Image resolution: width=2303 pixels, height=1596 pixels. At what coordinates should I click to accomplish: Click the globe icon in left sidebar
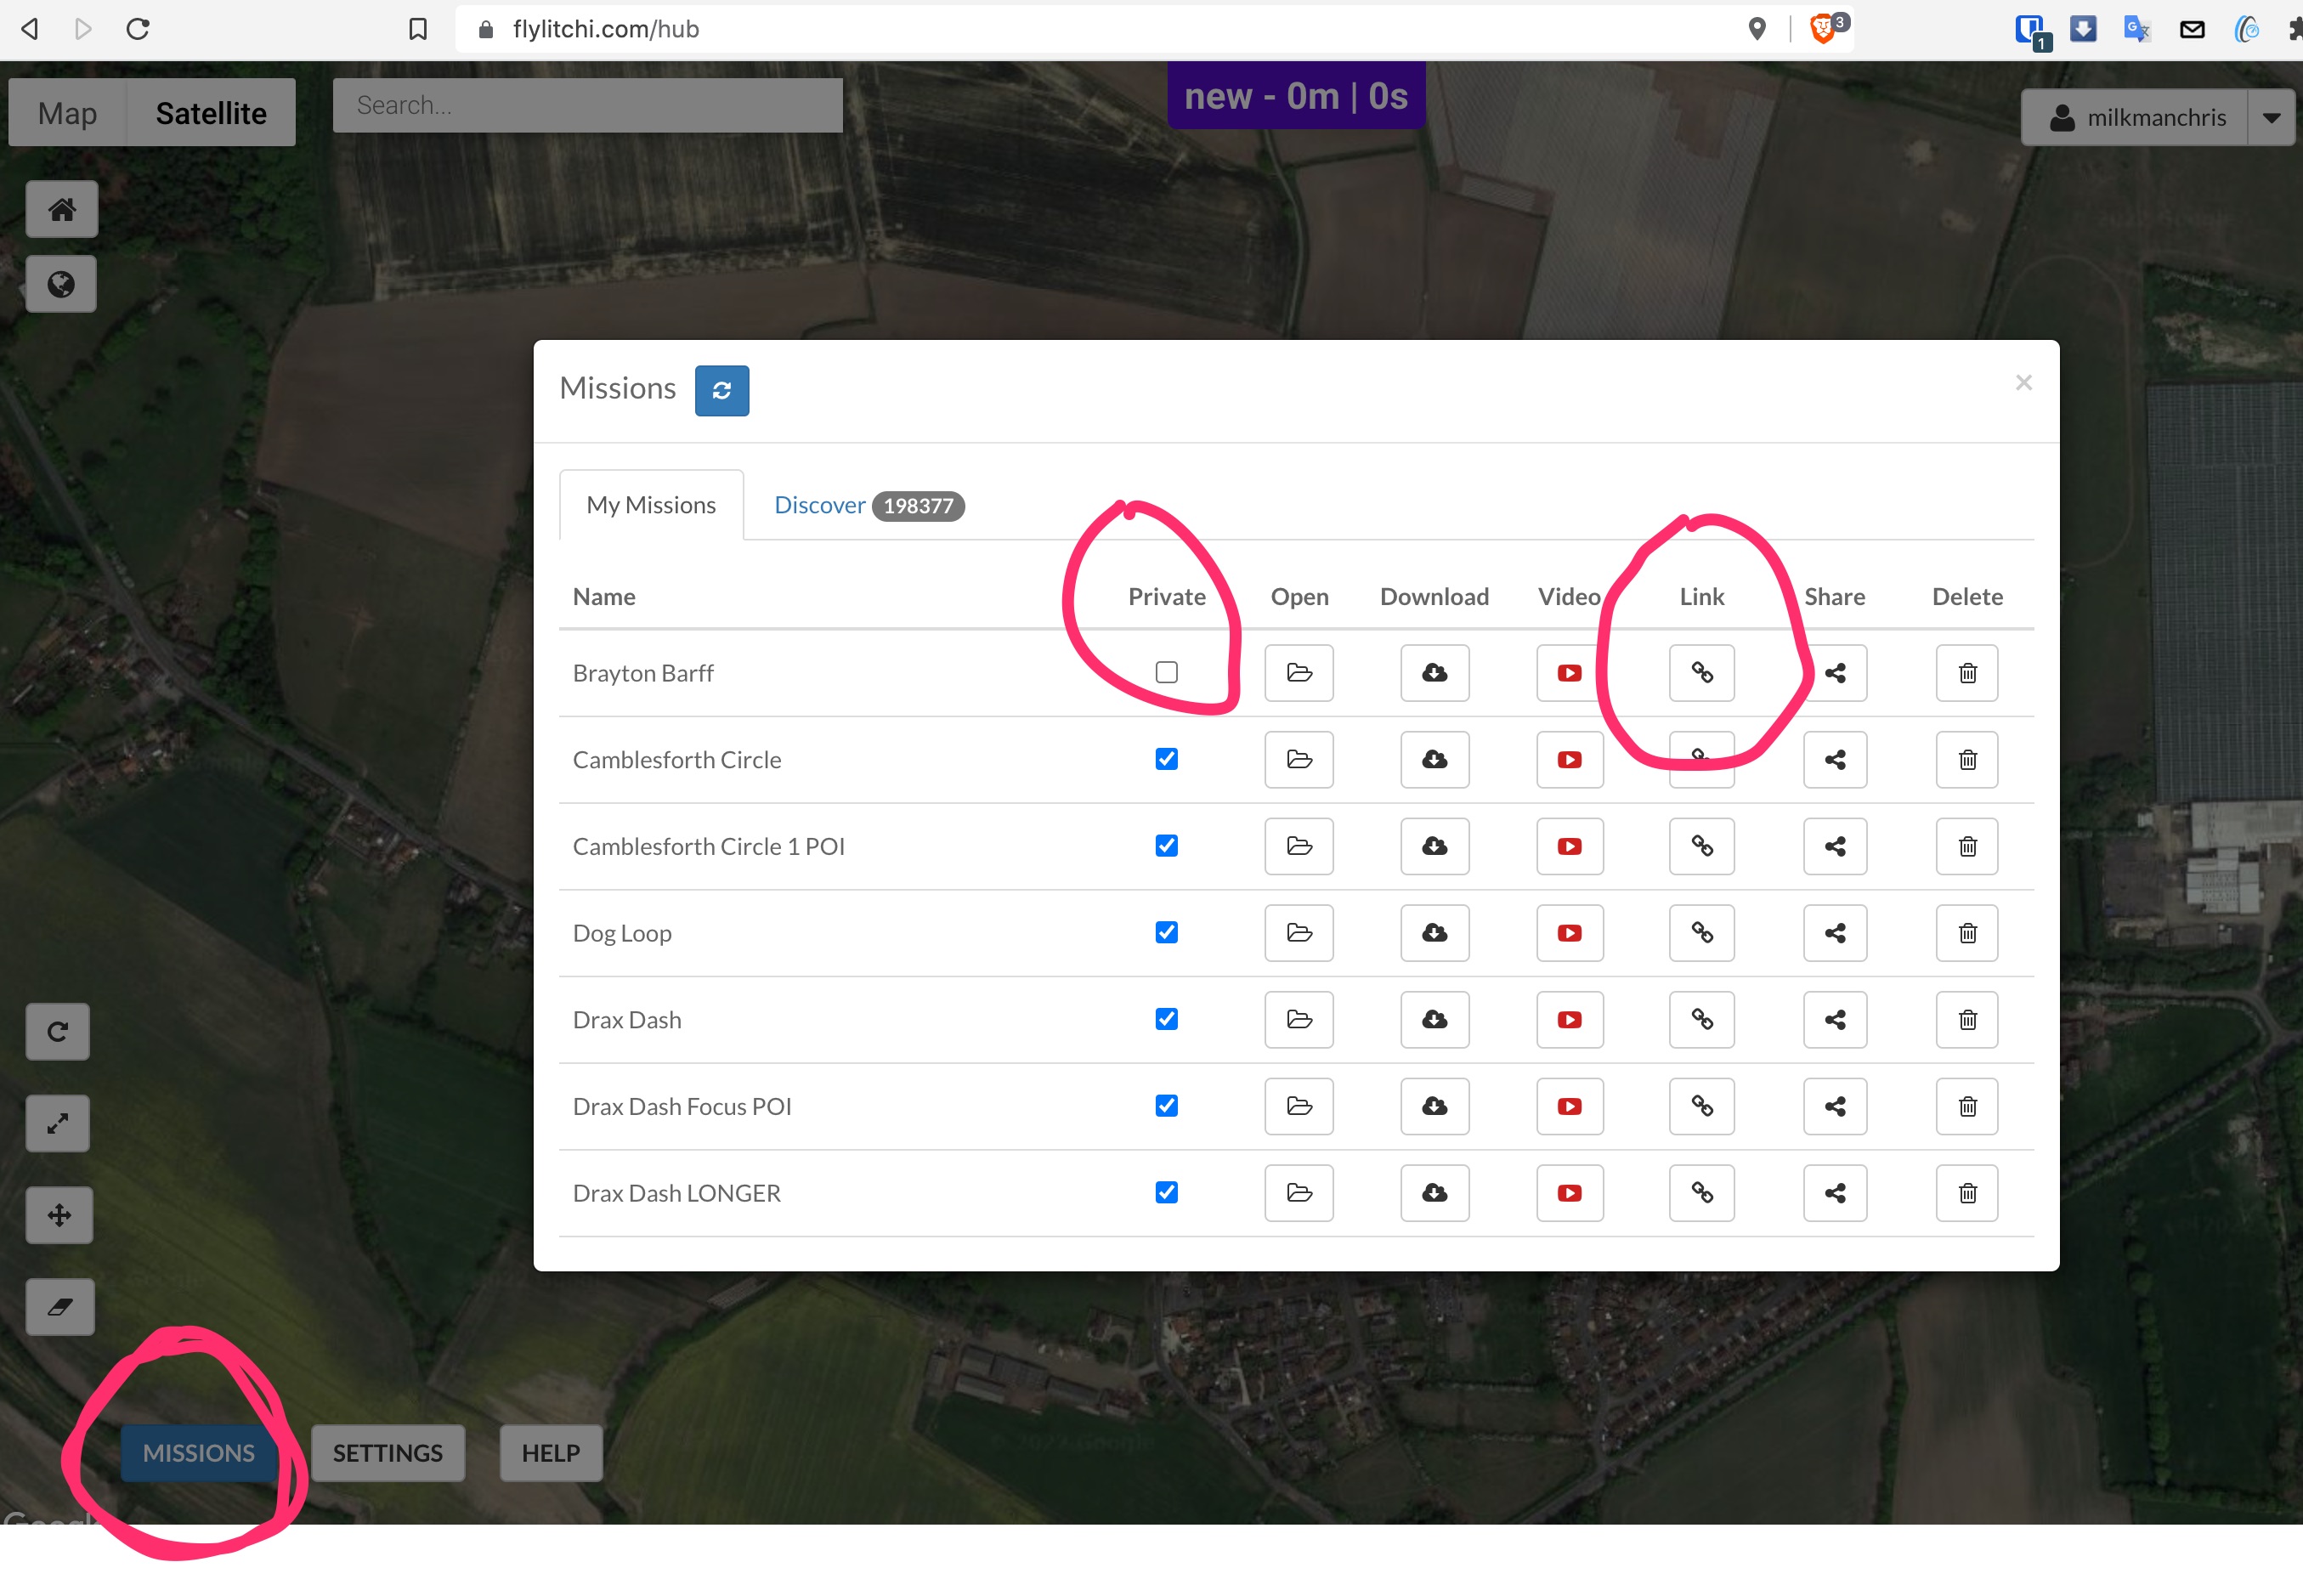tap(61, 284)
